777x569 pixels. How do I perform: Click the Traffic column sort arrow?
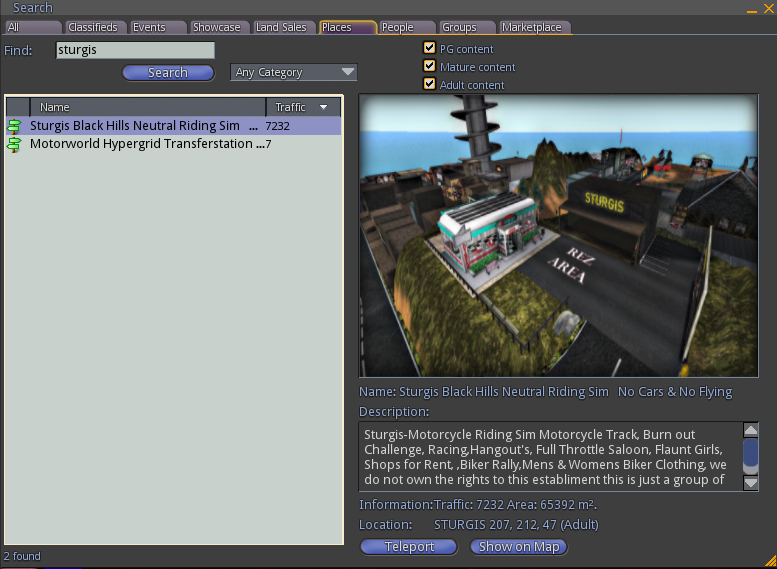pyautogui.click(x=324, y=107)
